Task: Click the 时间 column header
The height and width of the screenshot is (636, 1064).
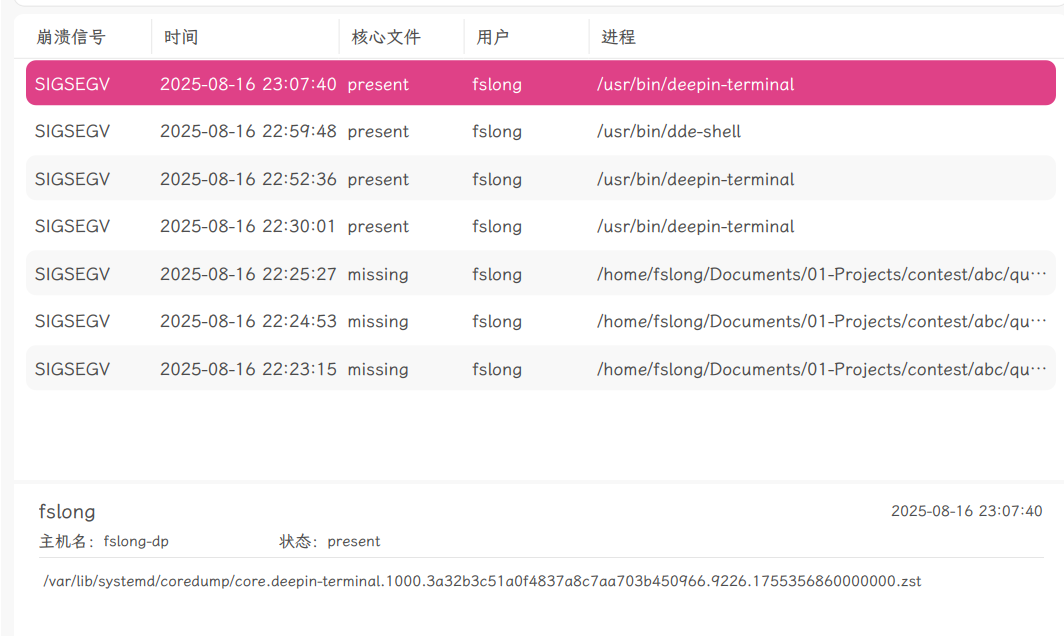Action: [180, 37]
